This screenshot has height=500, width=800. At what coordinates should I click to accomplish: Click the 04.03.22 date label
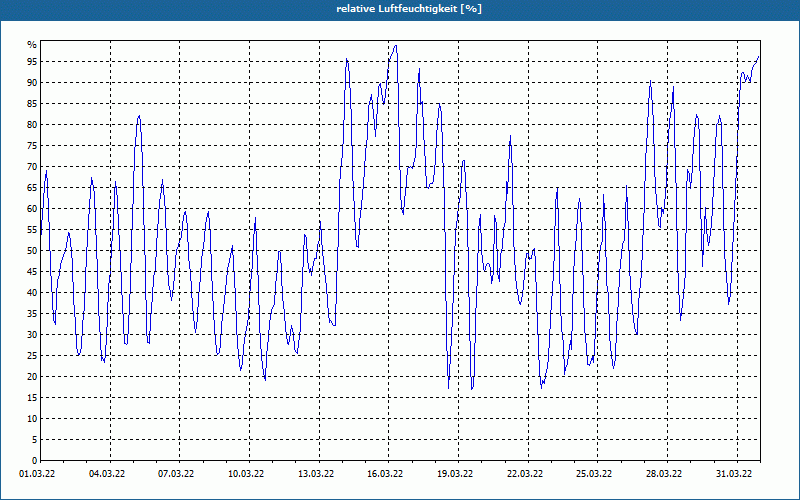[107, 474]
